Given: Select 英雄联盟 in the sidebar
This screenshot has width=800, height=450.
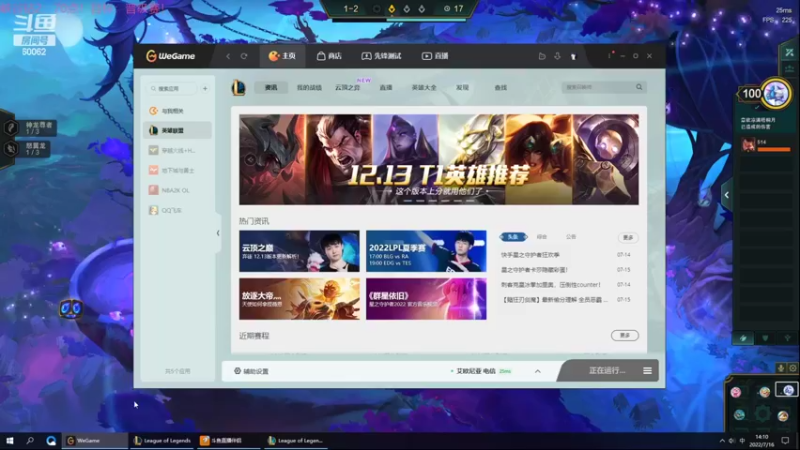Looking at the screenshot, I should click(177, 131).
